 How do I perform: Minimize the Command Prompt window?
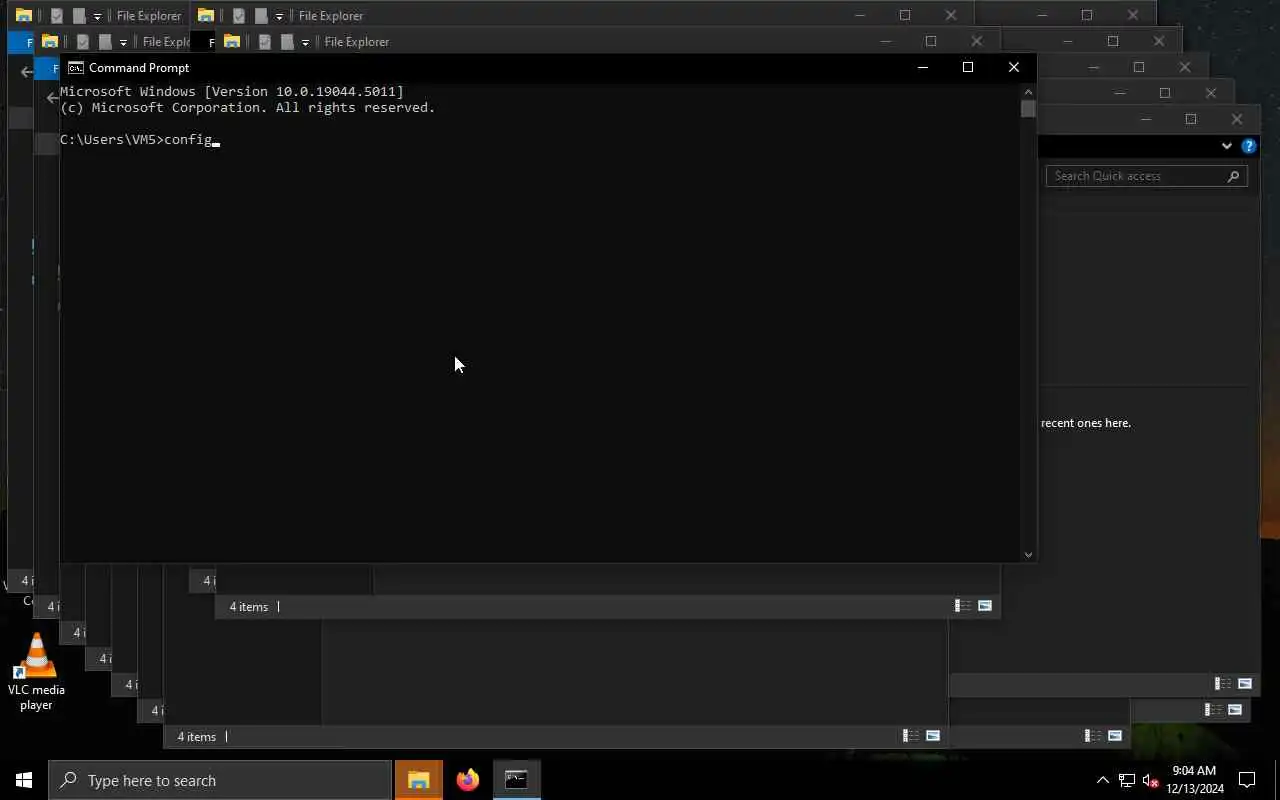[x=923, y=67]
